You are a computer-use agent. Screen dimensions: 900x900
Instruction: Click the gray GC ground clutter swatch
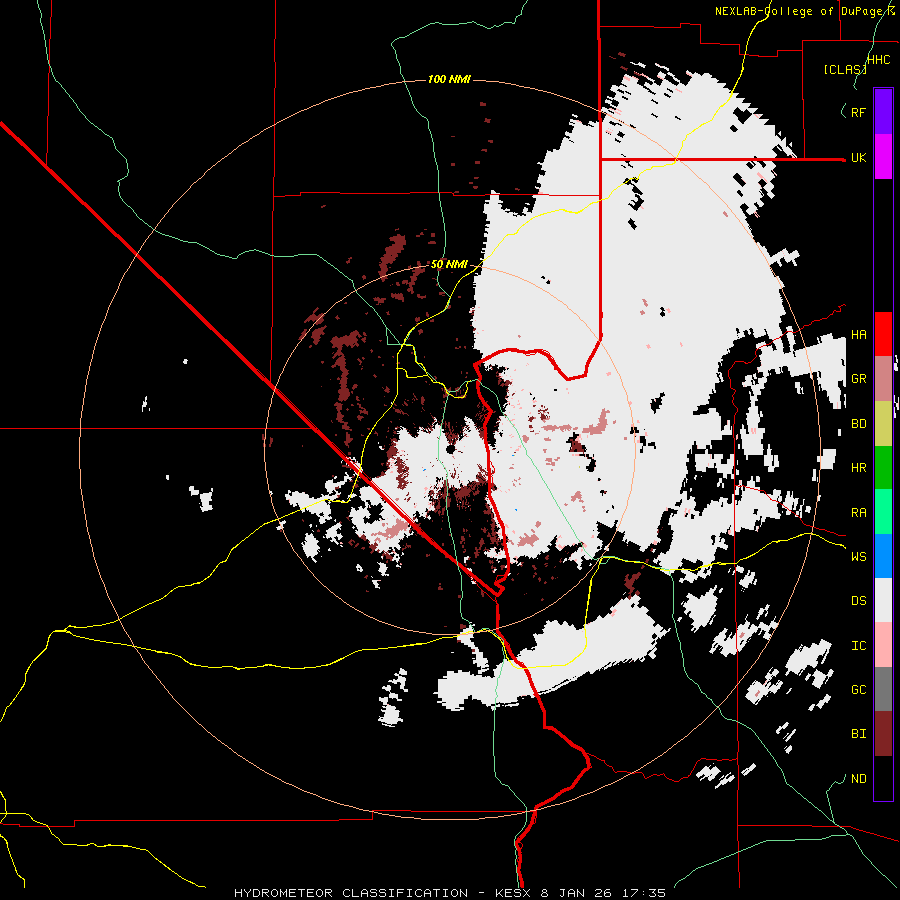pos(883,689)
